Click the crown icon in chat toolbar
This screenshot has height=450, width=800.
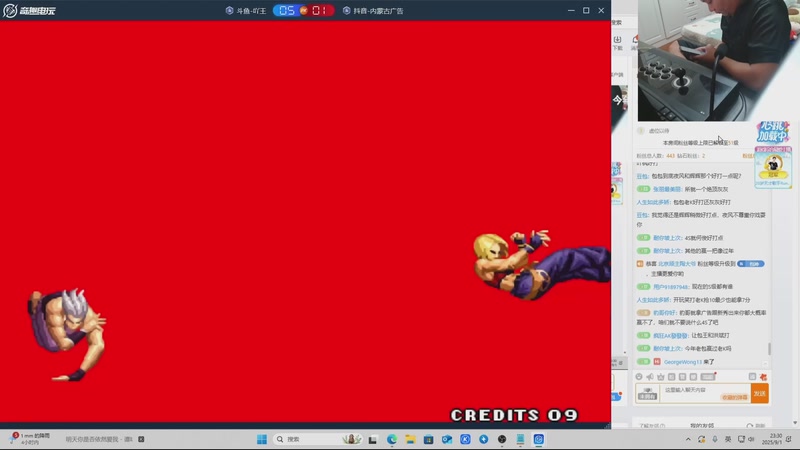point(661,377)
